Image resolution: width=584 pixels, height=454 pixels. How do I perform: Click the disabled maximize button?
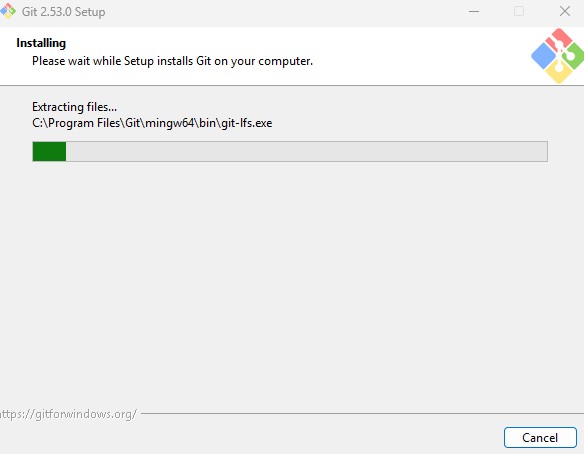pyautogui.click(x=519, y=12)
